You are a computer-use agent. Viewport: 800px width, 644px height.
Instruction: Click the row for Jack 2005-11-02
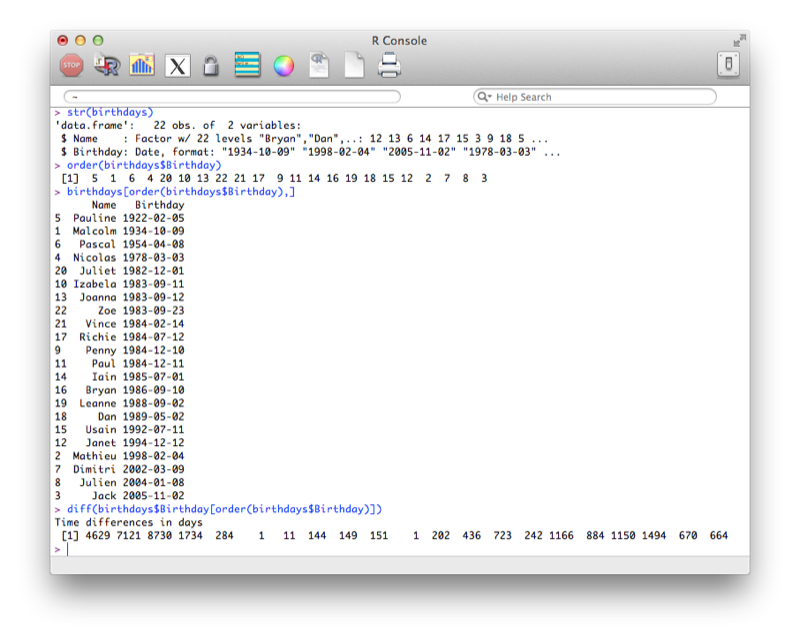[119, 496]
